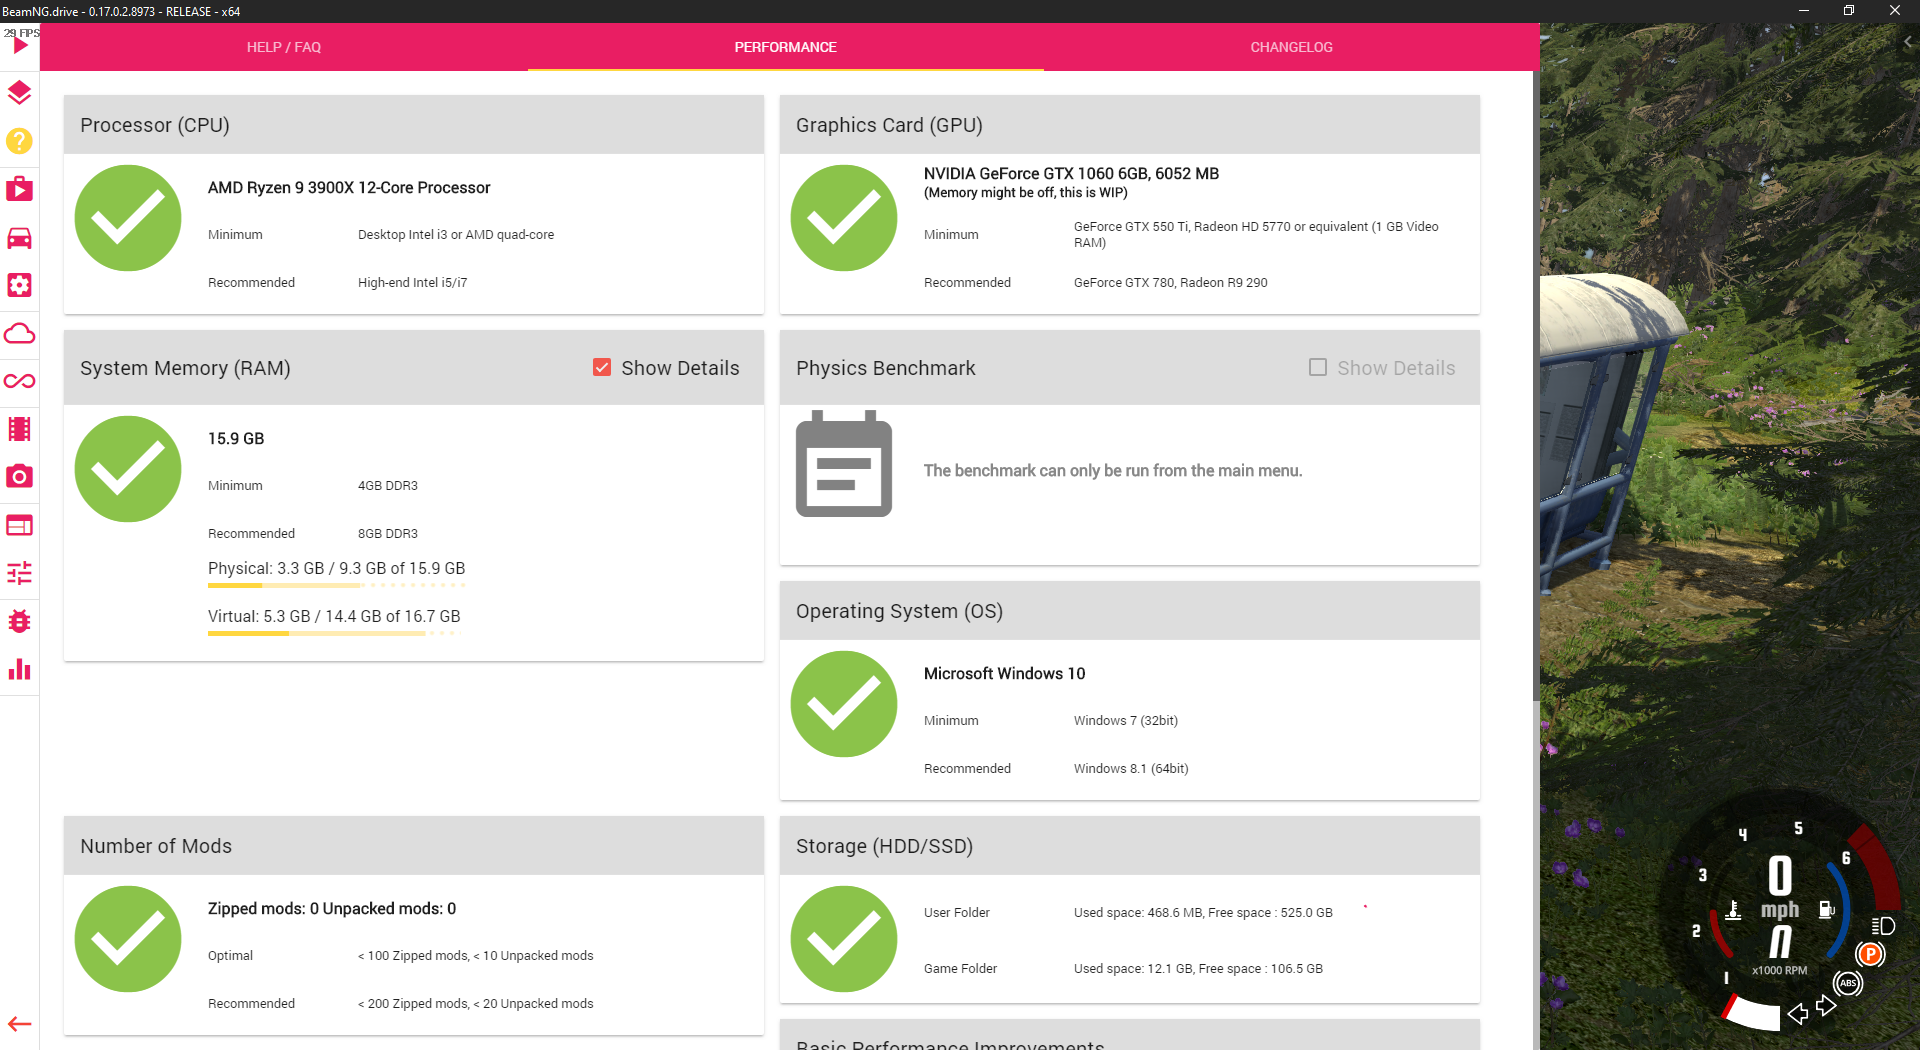Click the Physical memory usage bar
This screenshot has width=1920, height=1050.
(x=336, y=585)
